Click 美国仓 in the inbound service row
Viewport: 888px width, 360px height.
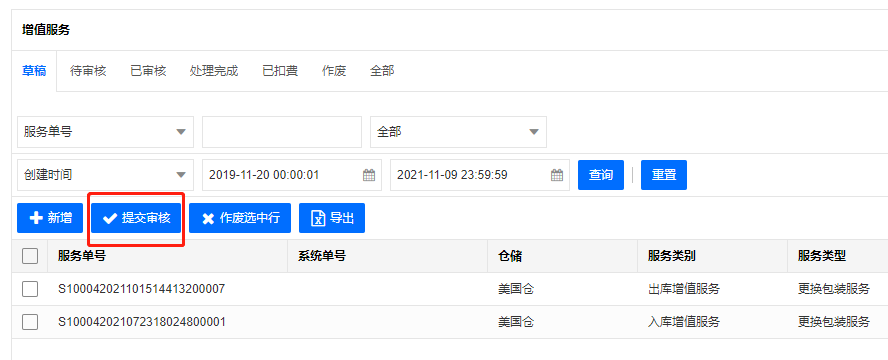pos(516,322)
